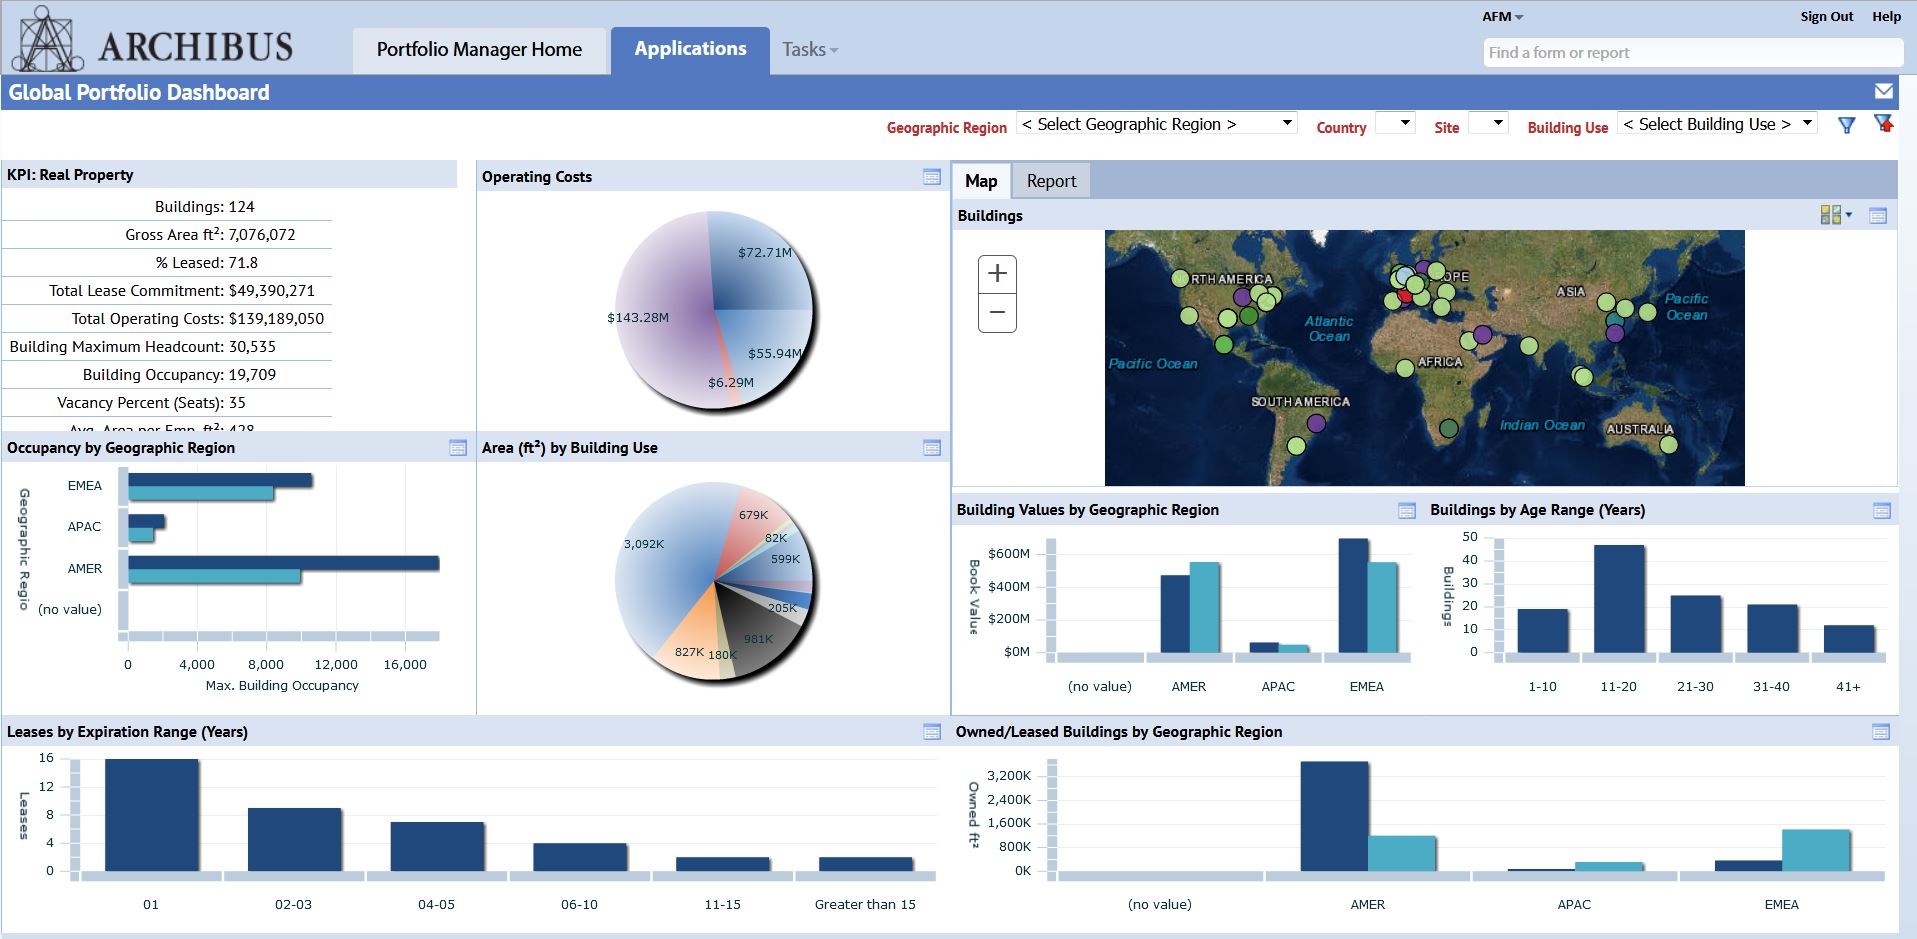Zoom in on the buildings map
The image size is (1917, 939).
tap(997, 274)
